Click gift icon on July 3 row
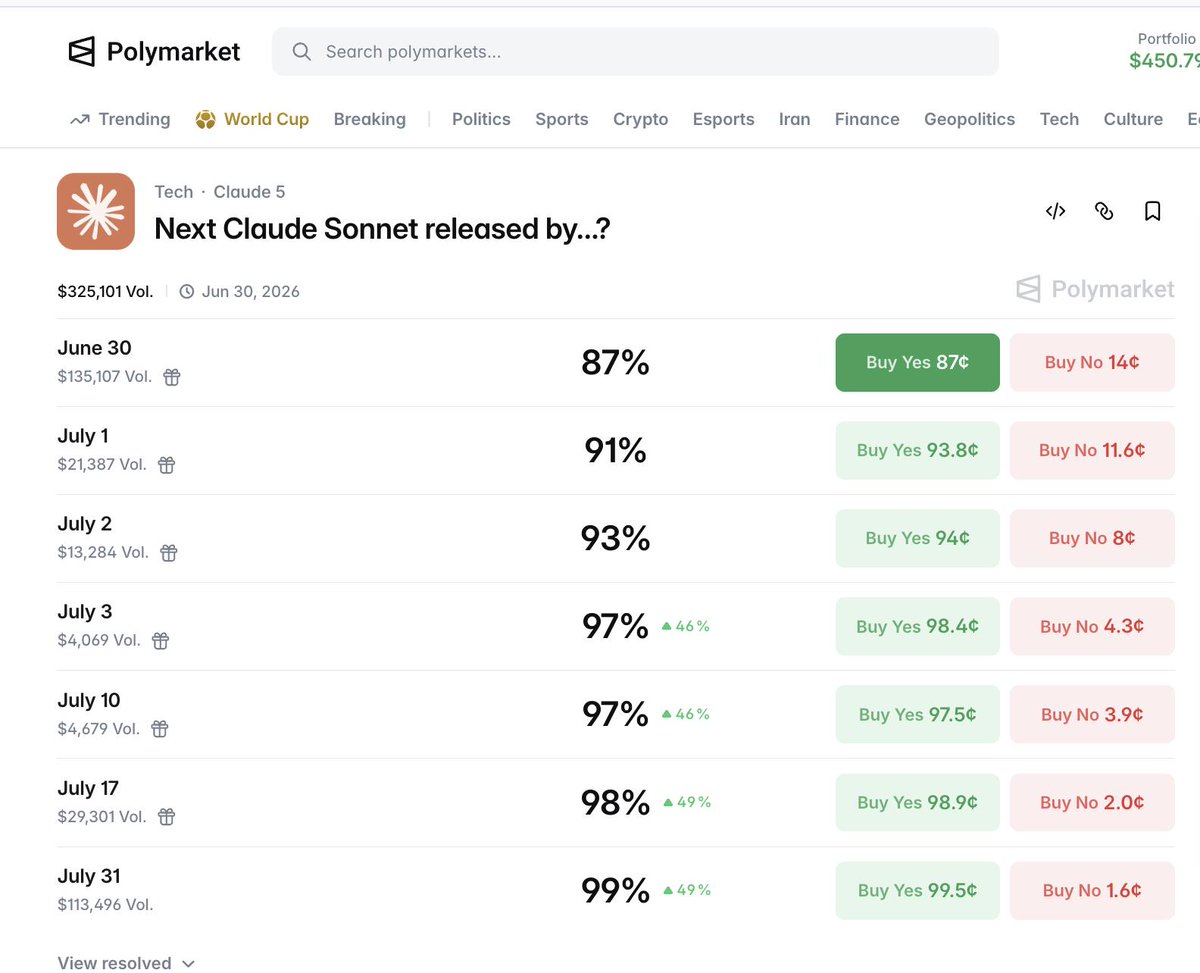The width and height of the screenshot is (1200, 973). point(160,641)
